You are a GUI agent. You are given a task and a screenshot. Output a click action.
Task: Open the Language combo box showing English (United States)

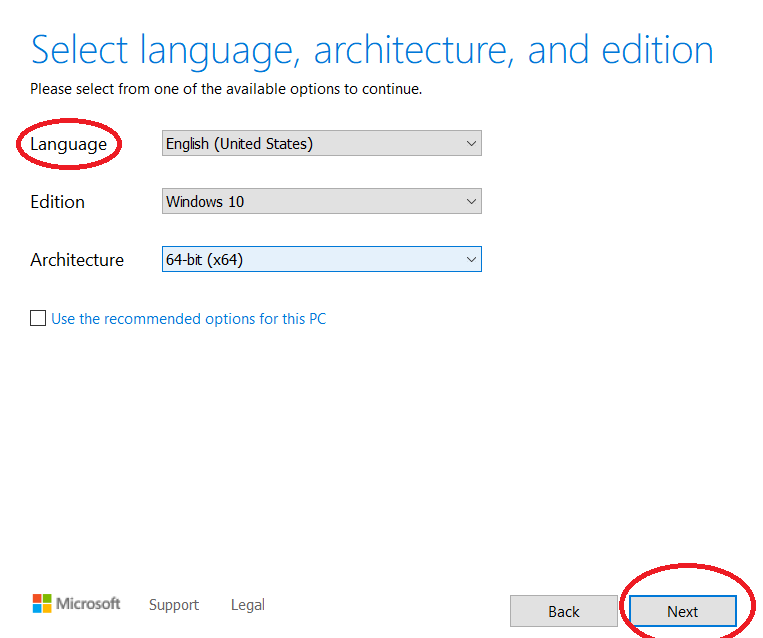310,144
